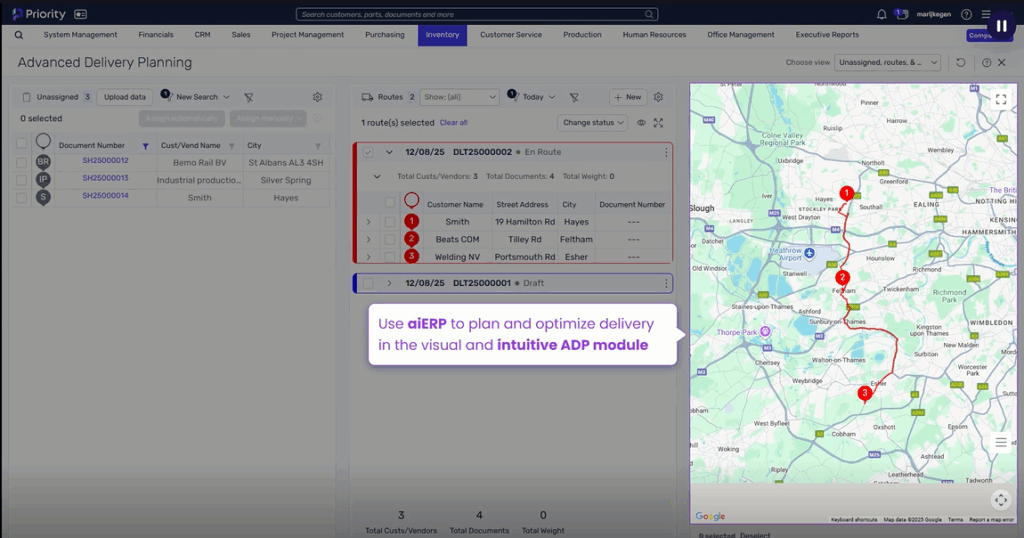The height and width of the screenshot is (538, 1024).
Task: Toggle route visibility eye icon
Action: coord(641,123)
